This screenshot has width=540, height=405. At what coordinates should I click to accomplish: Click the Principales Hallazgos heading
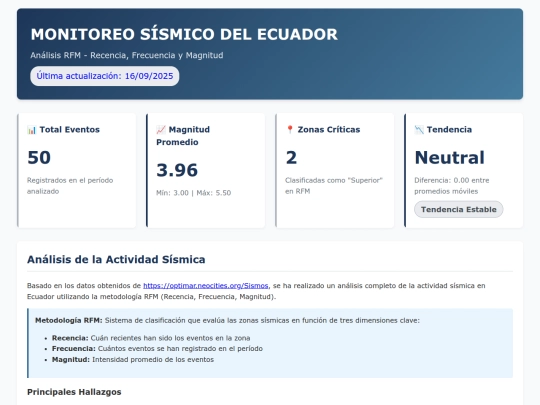[74, 392]
